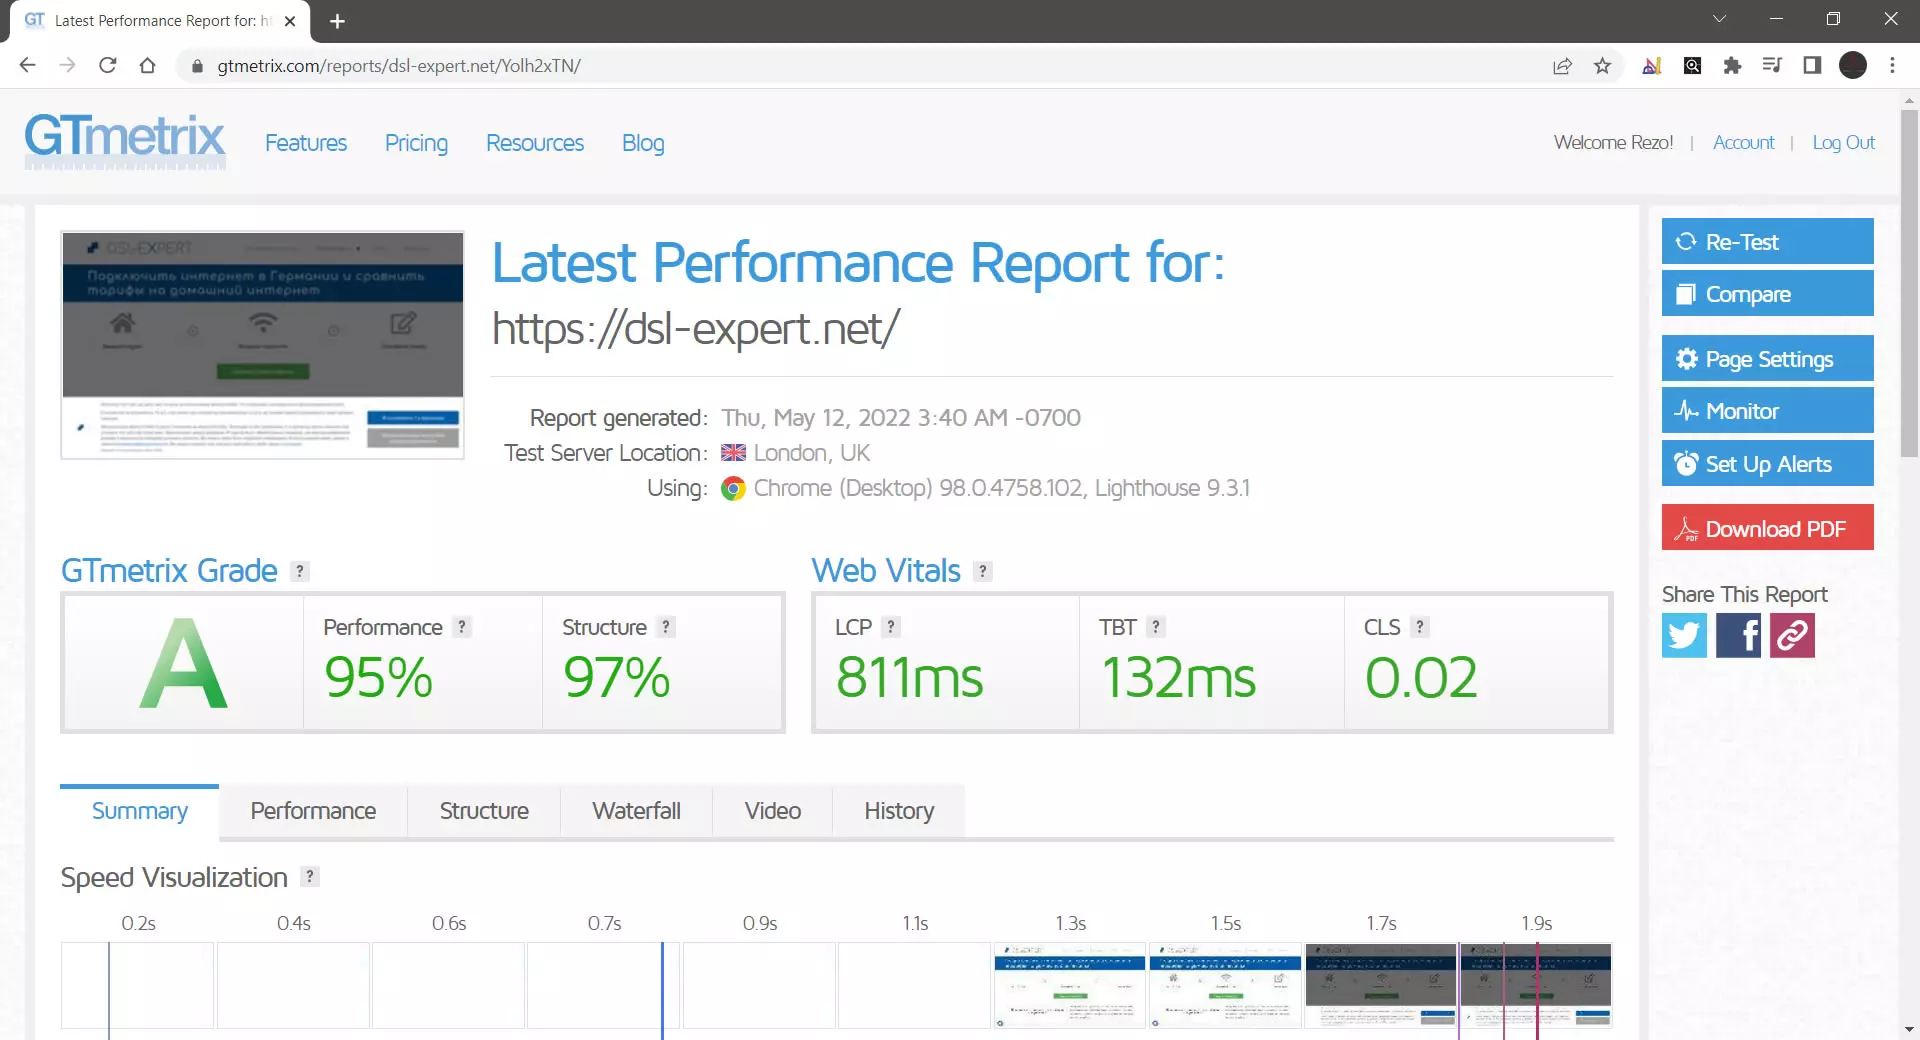Open the Chrome three-dot menu
The image size is (1920, 1040).
(1892, 66)
